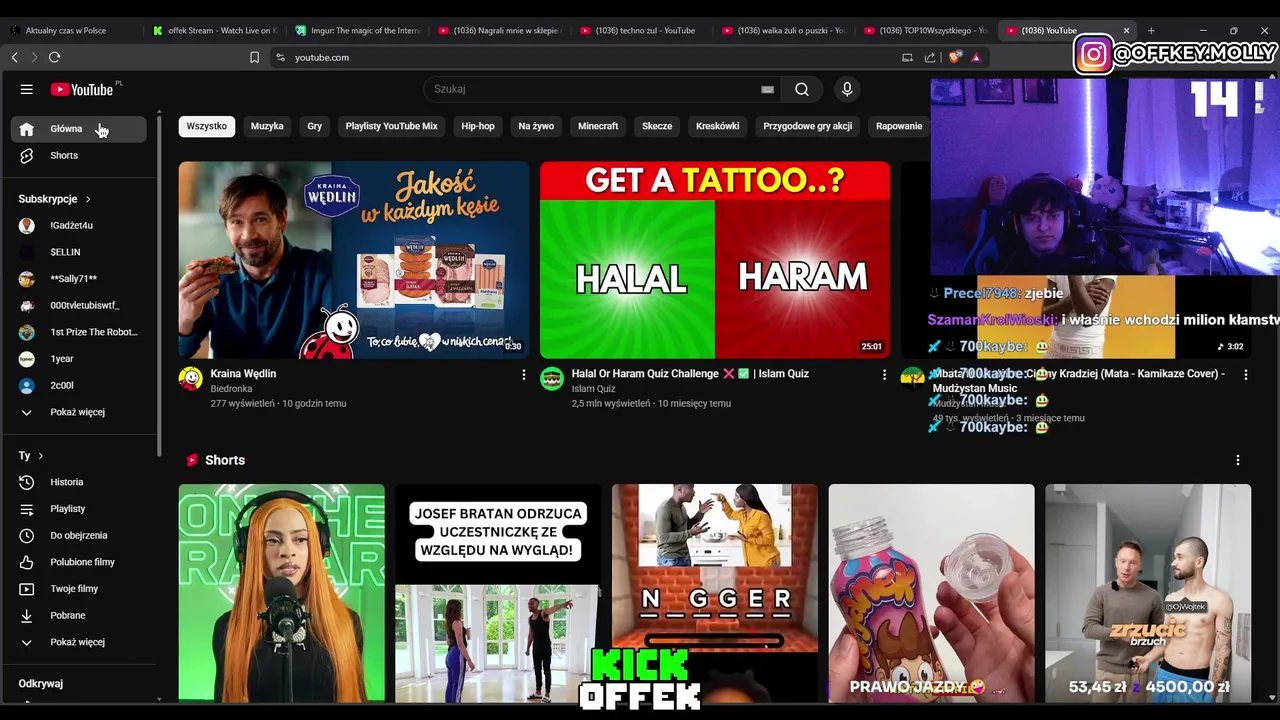Play the HALAL HARAM video thumbnail
Screen dimensions: 1280x720
click(x=715, y=260)
